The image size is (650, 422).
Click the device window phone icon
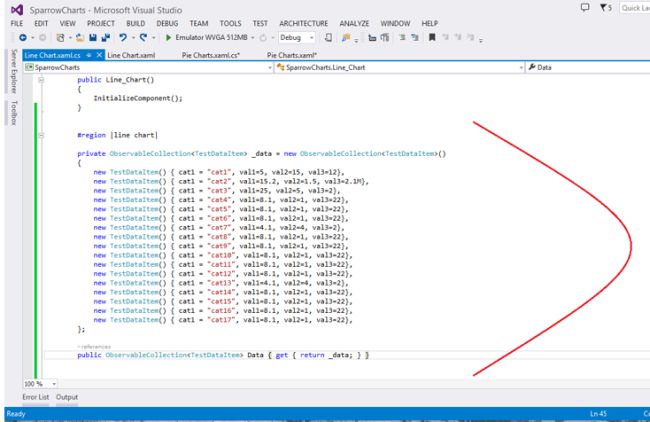click(328, 38)
